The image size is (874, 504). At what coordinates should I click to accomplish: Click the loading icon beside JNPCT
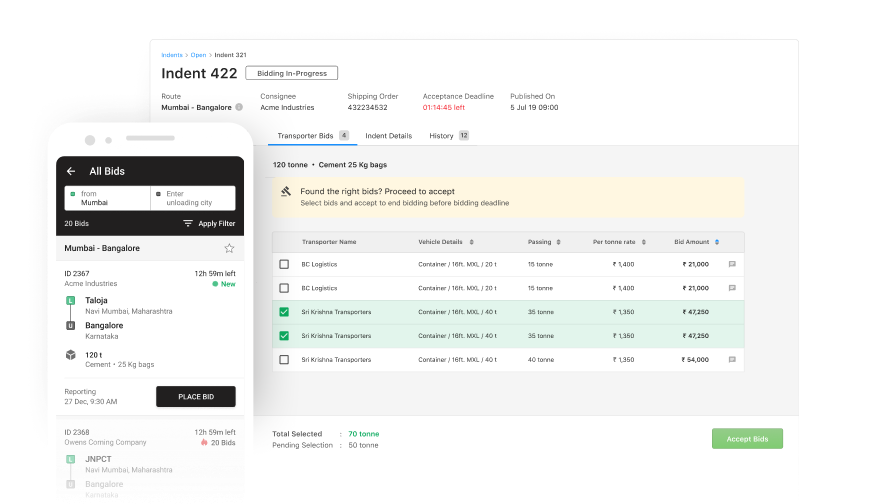[71, 459]
